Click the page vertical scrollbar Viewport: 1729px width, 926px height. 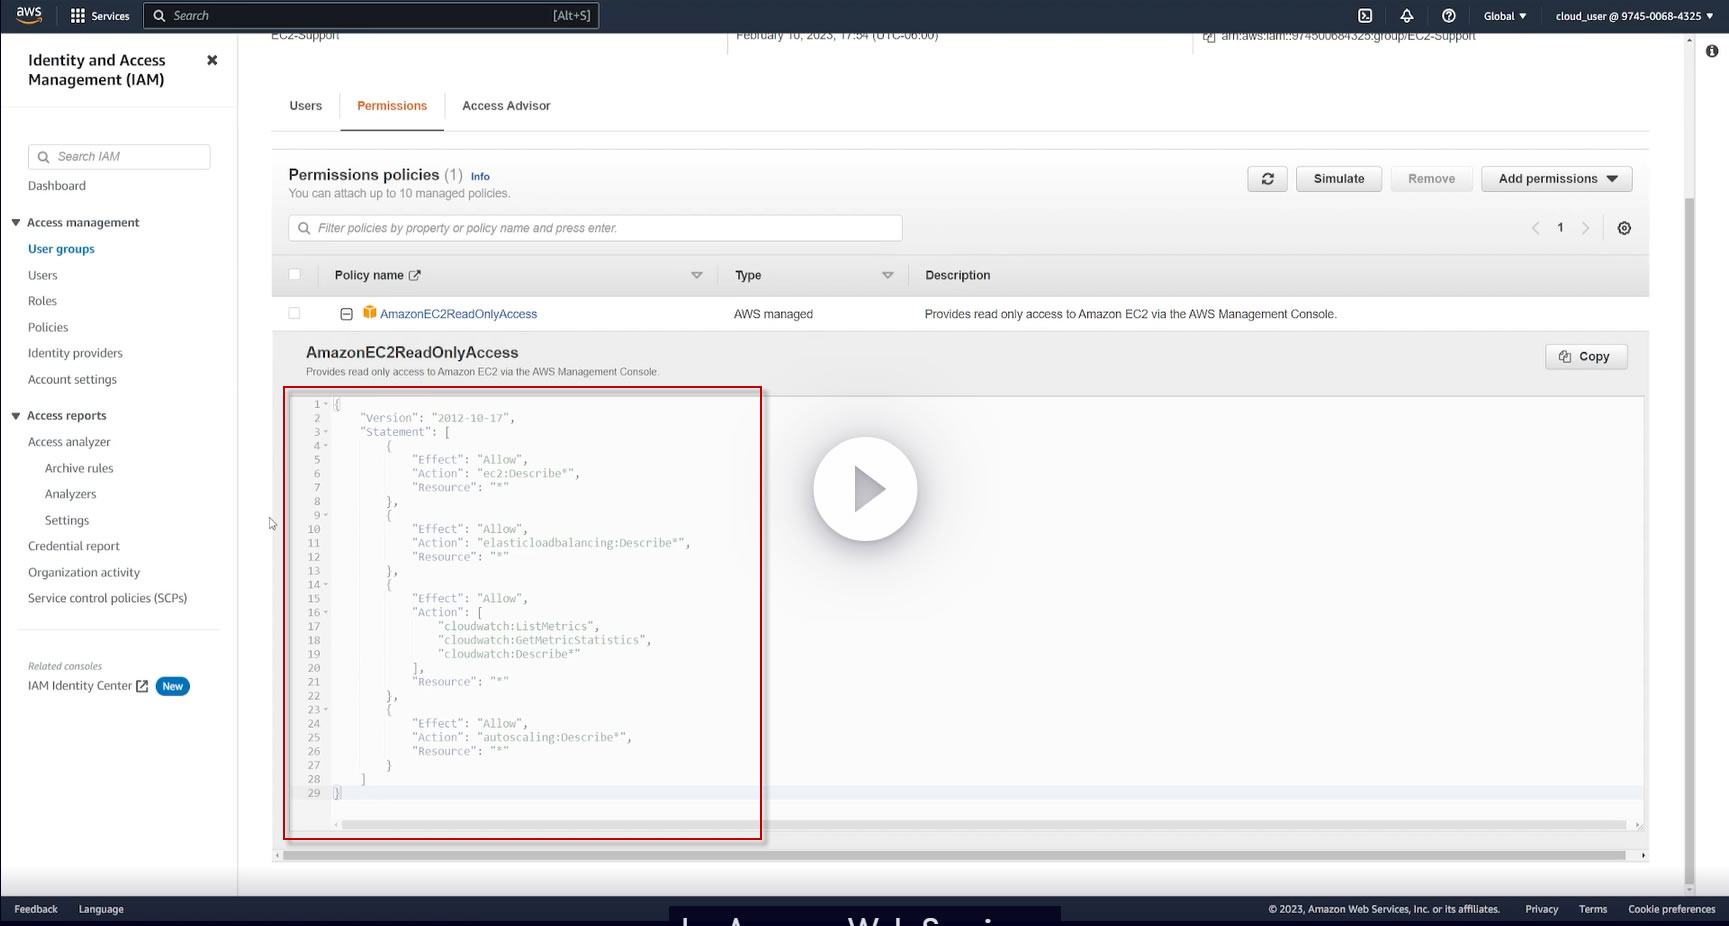(x=1690, y=540)
